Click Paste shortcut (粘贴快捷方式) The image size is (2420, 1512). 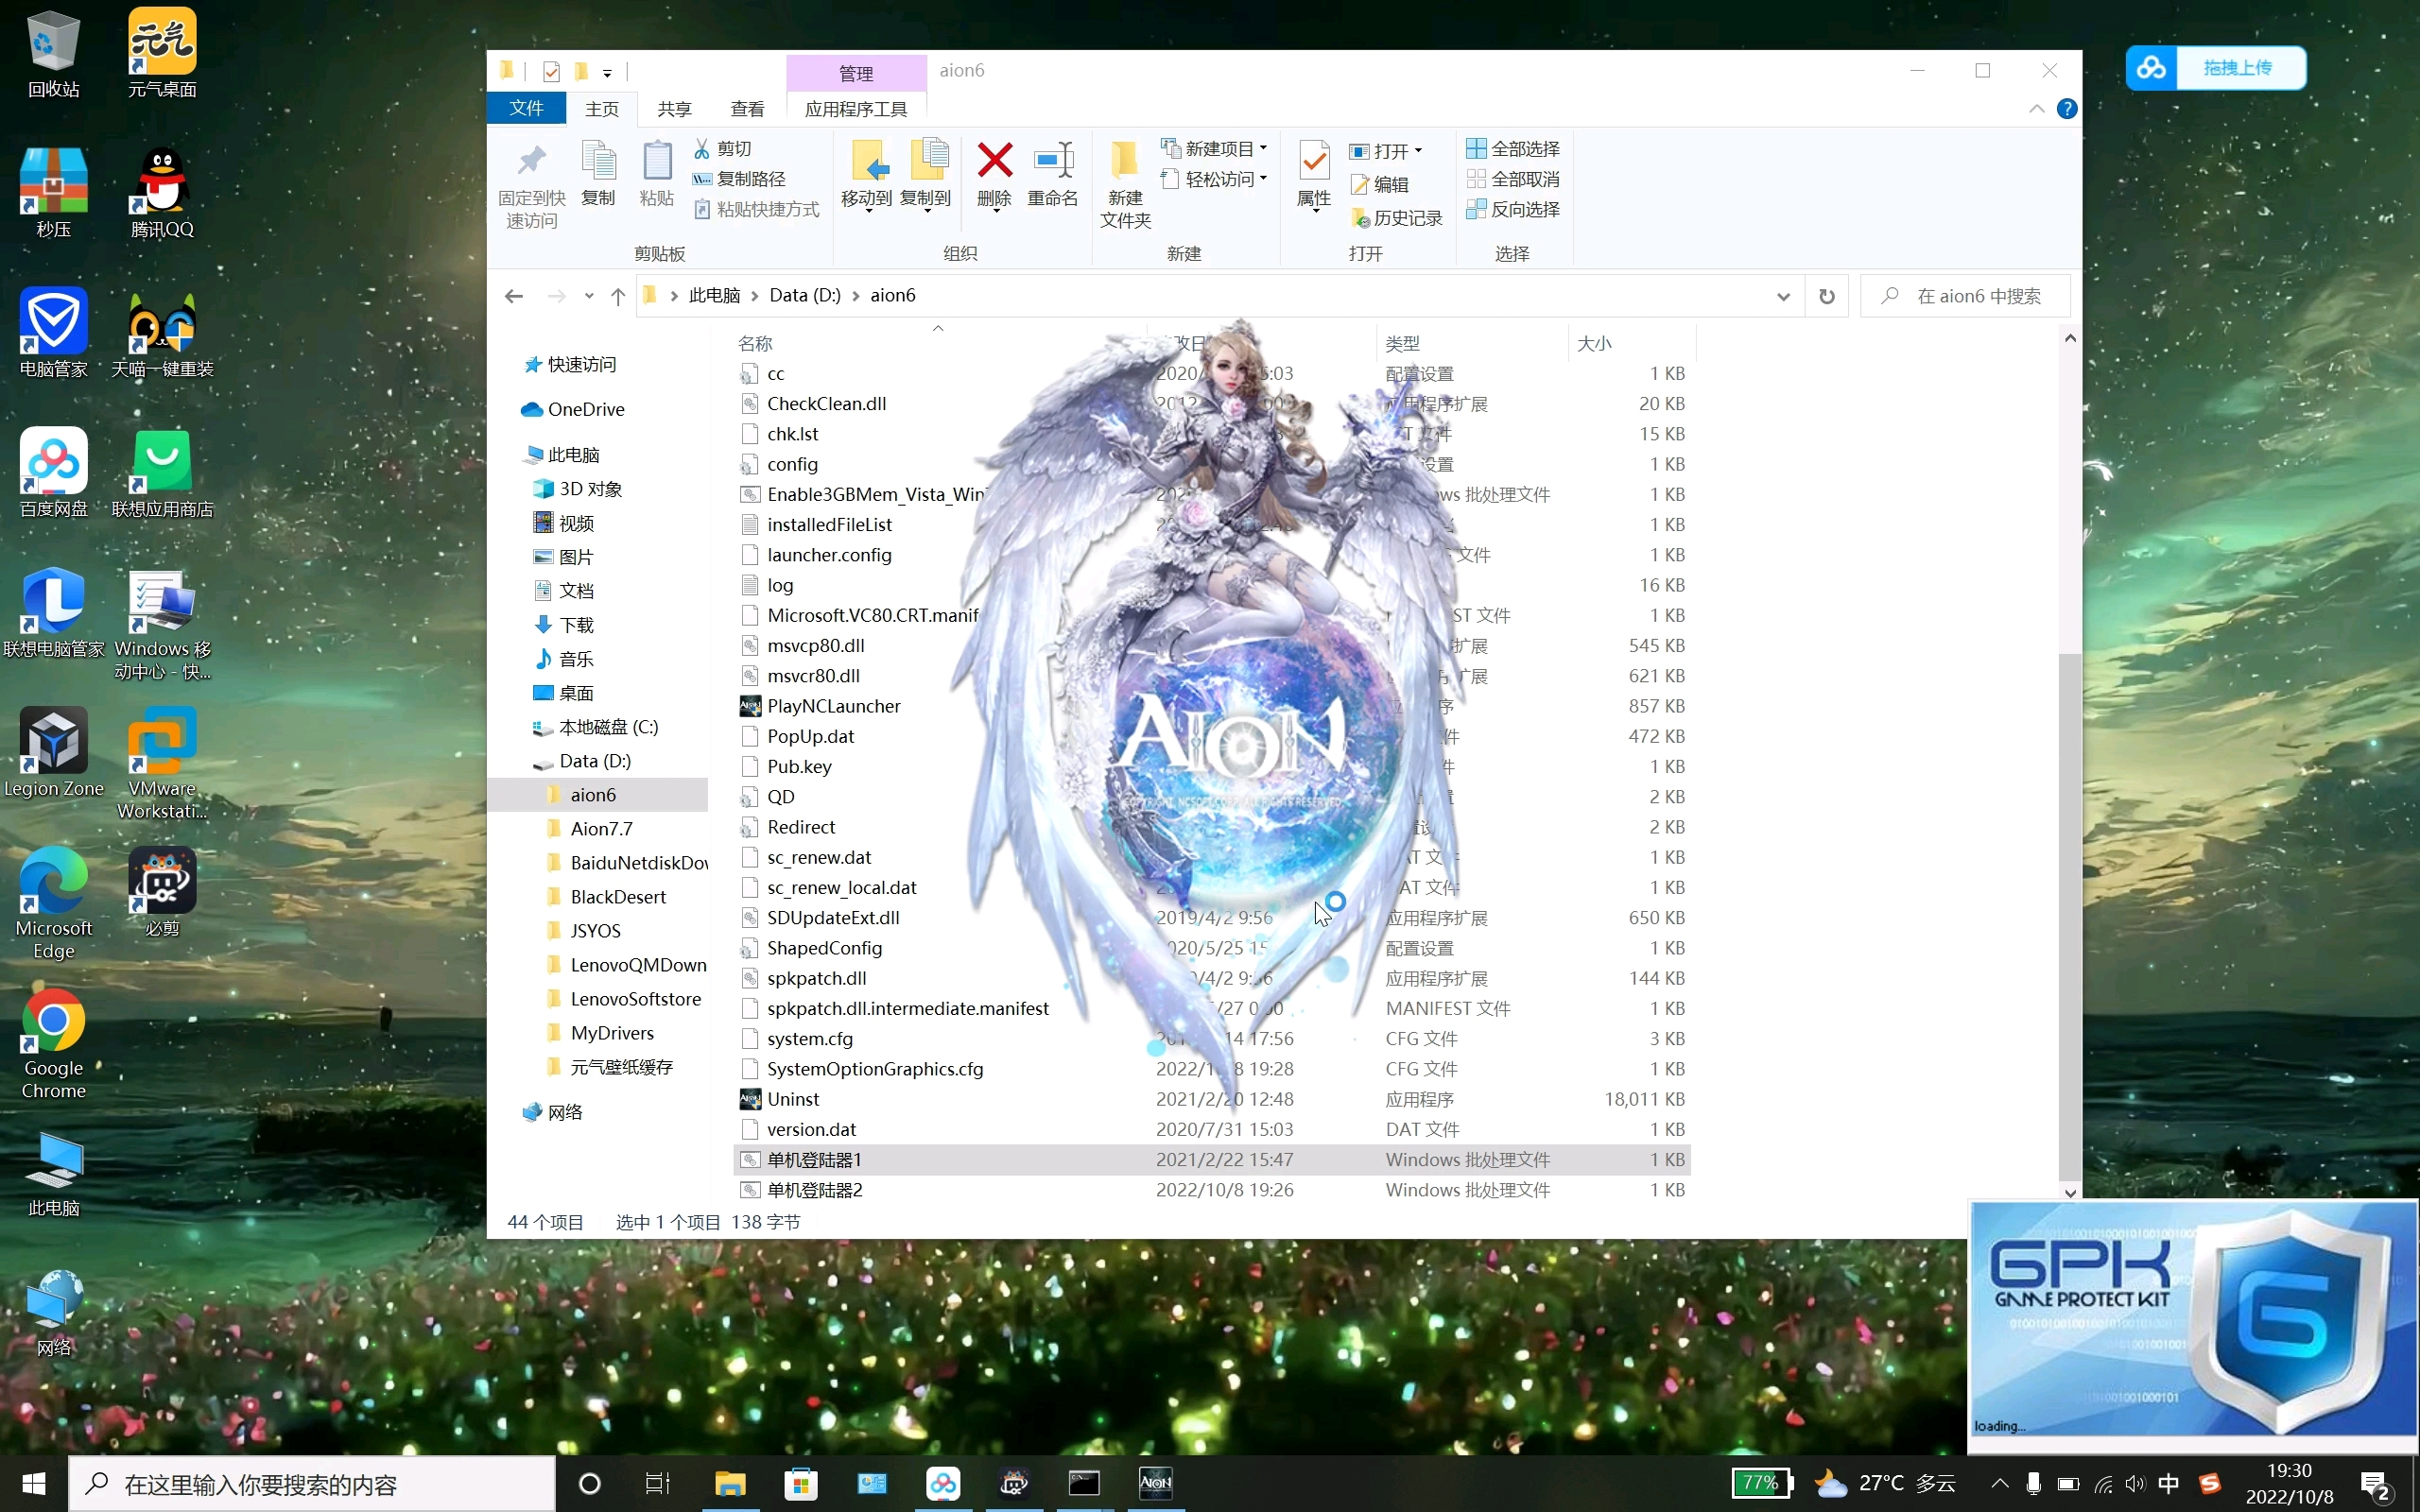click(757, 209)
